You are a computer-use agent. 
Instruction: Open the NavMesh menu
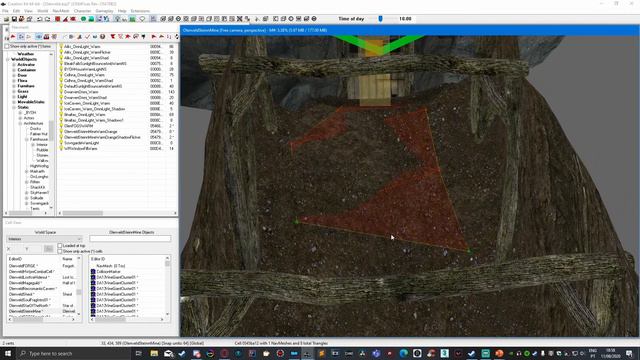[x=61, y=11]
